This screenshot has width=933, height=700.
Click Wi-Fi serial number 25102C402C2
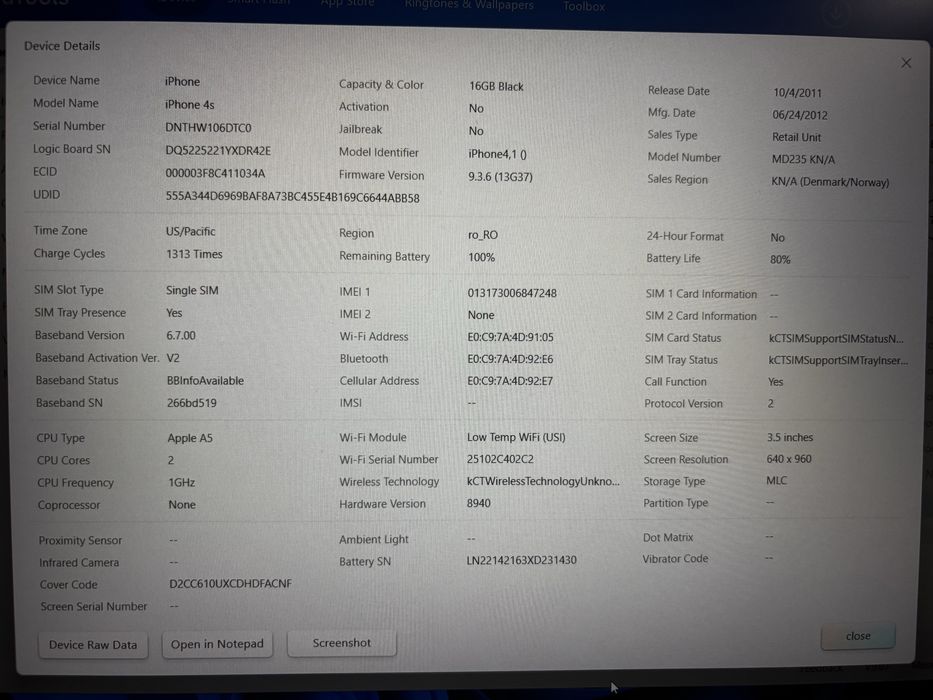tap(500, 460)
